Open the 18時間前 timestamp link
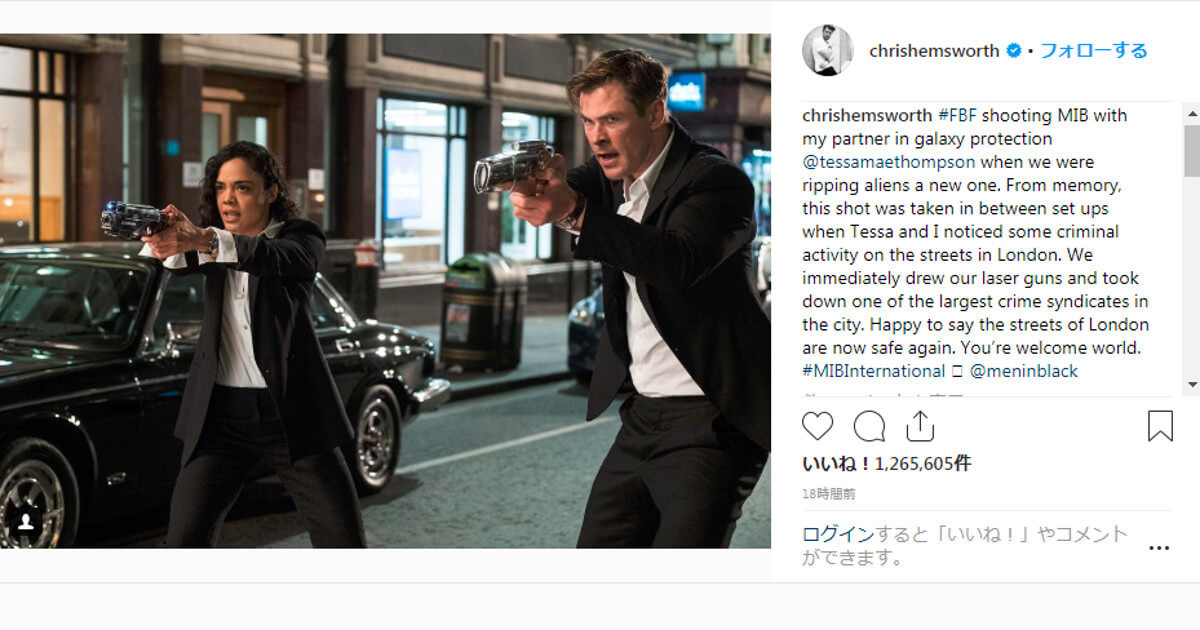This screenshot has height=630, width=1200. tap(828, 494)
